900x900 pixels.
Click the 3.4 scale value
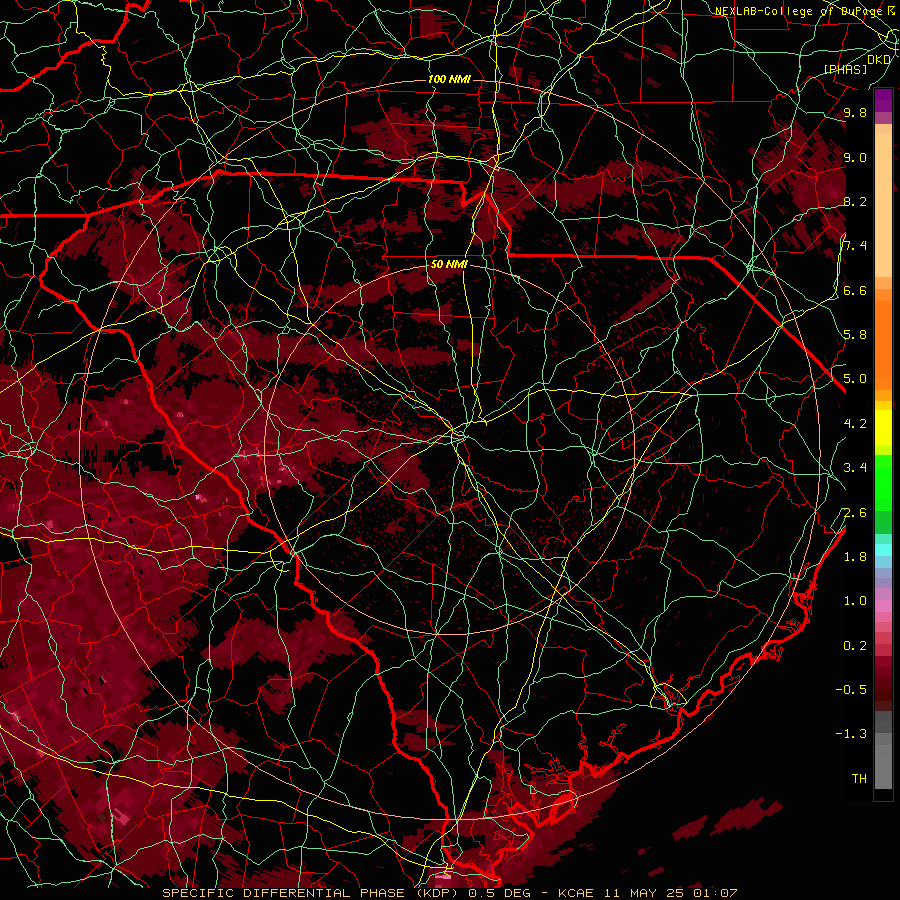tap(855, 468)
